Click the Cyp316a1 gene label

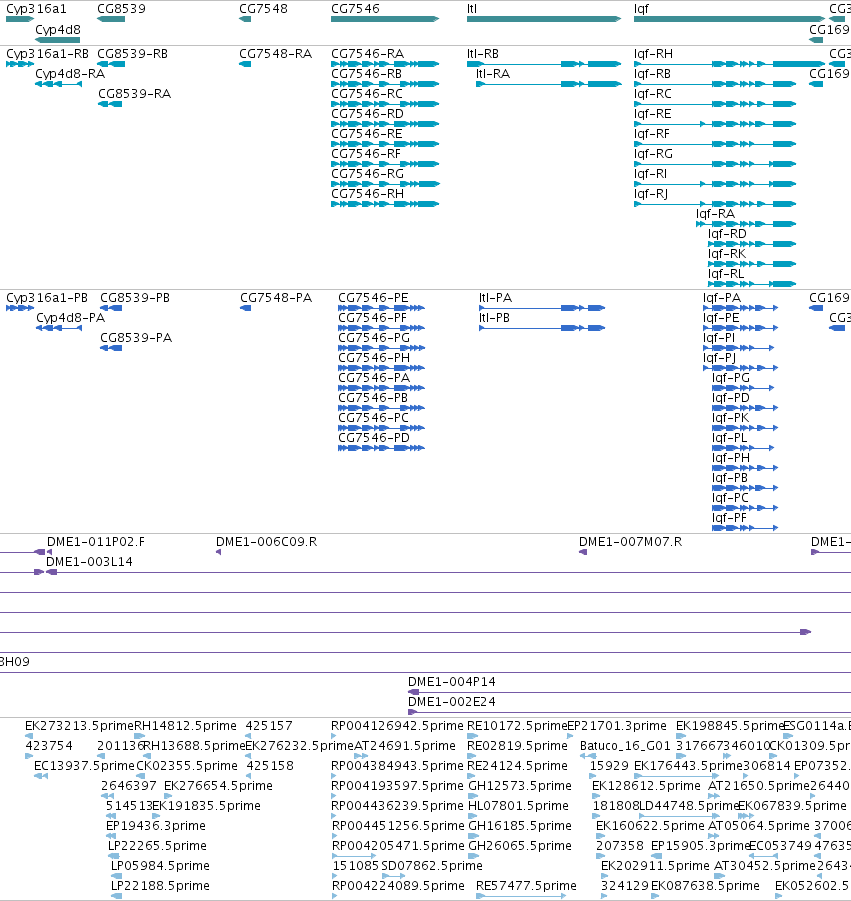click(x=36, y=9)
